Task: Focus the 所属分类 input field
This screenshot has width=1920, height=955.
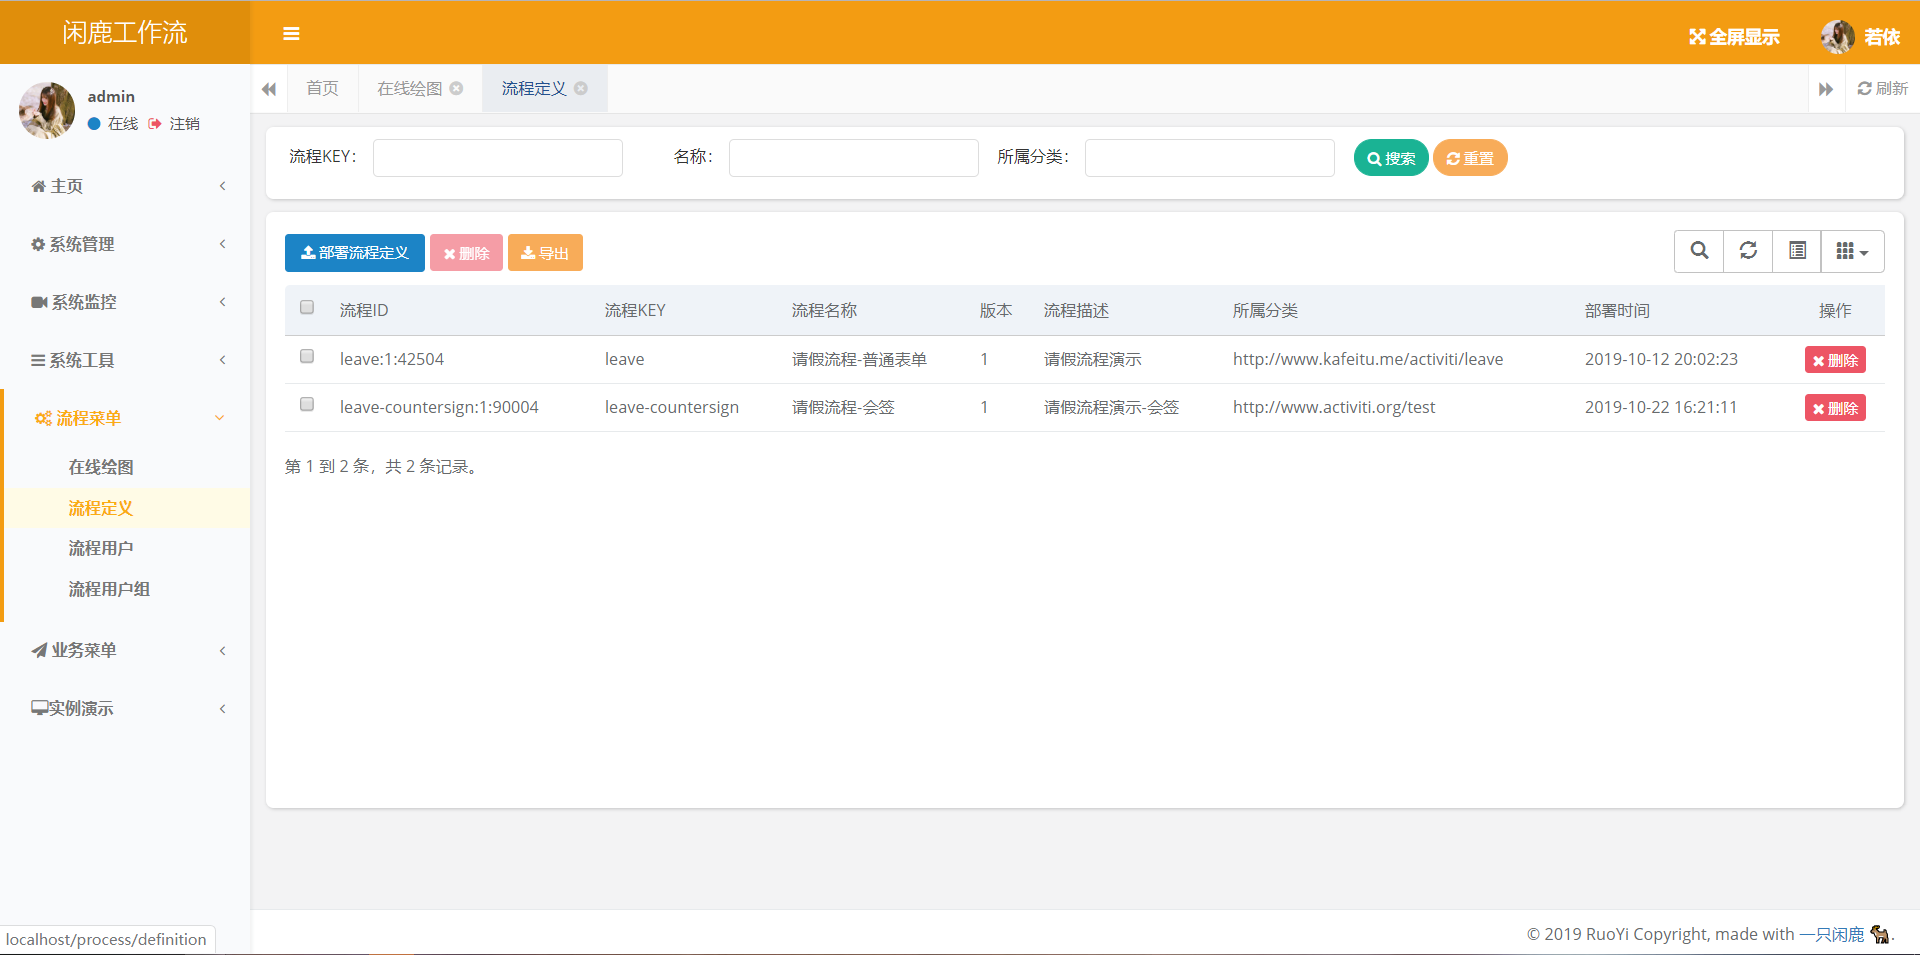Action: tap(1210, 158)
